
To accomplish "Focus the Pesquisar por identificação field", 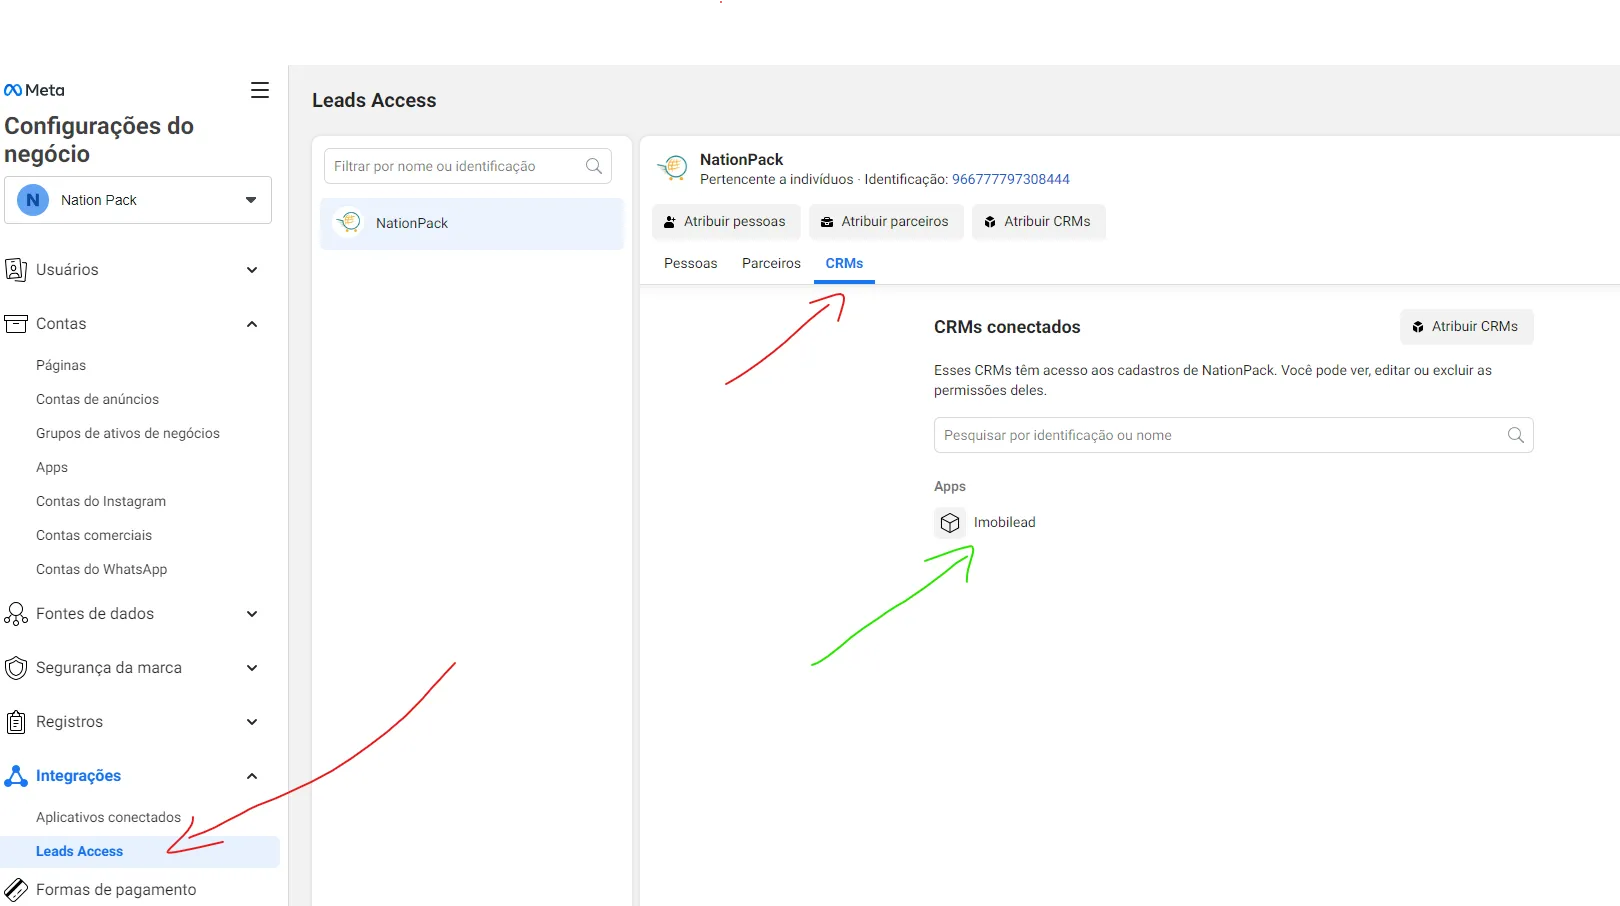I will click(x=1233, y=435).
